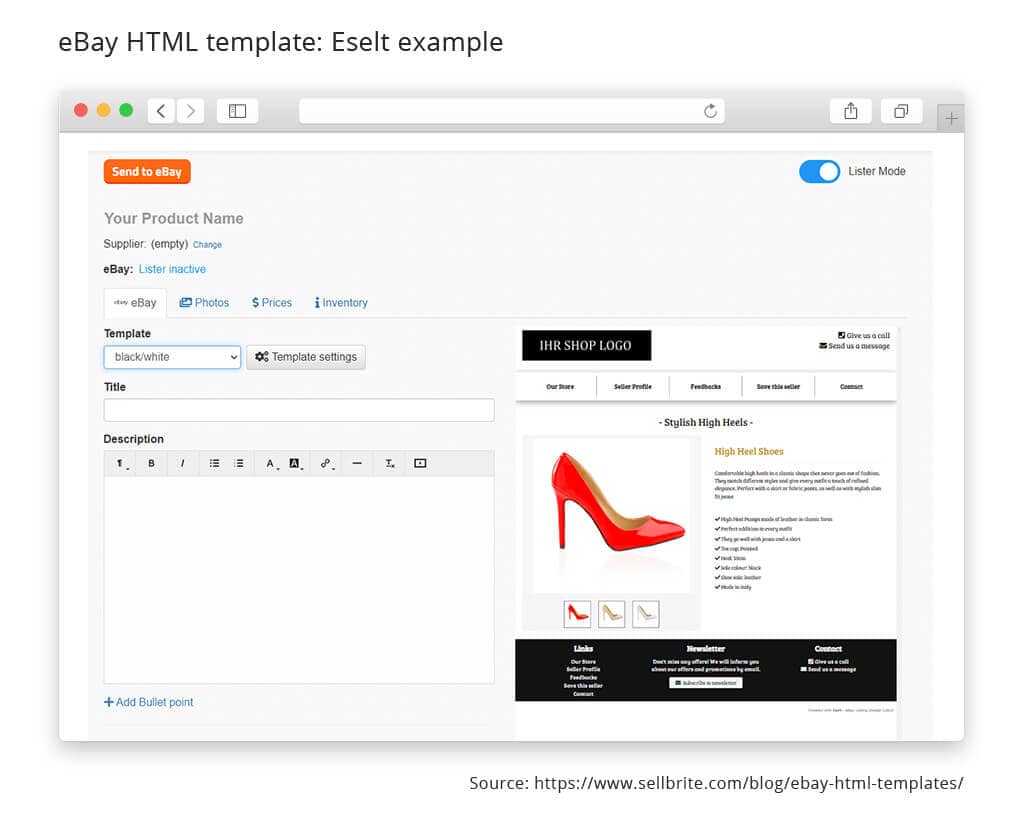Click the IHR SHOP LOGO banner in the preview
Viewport: 1024px width, 830px height.
click(586, 345)
